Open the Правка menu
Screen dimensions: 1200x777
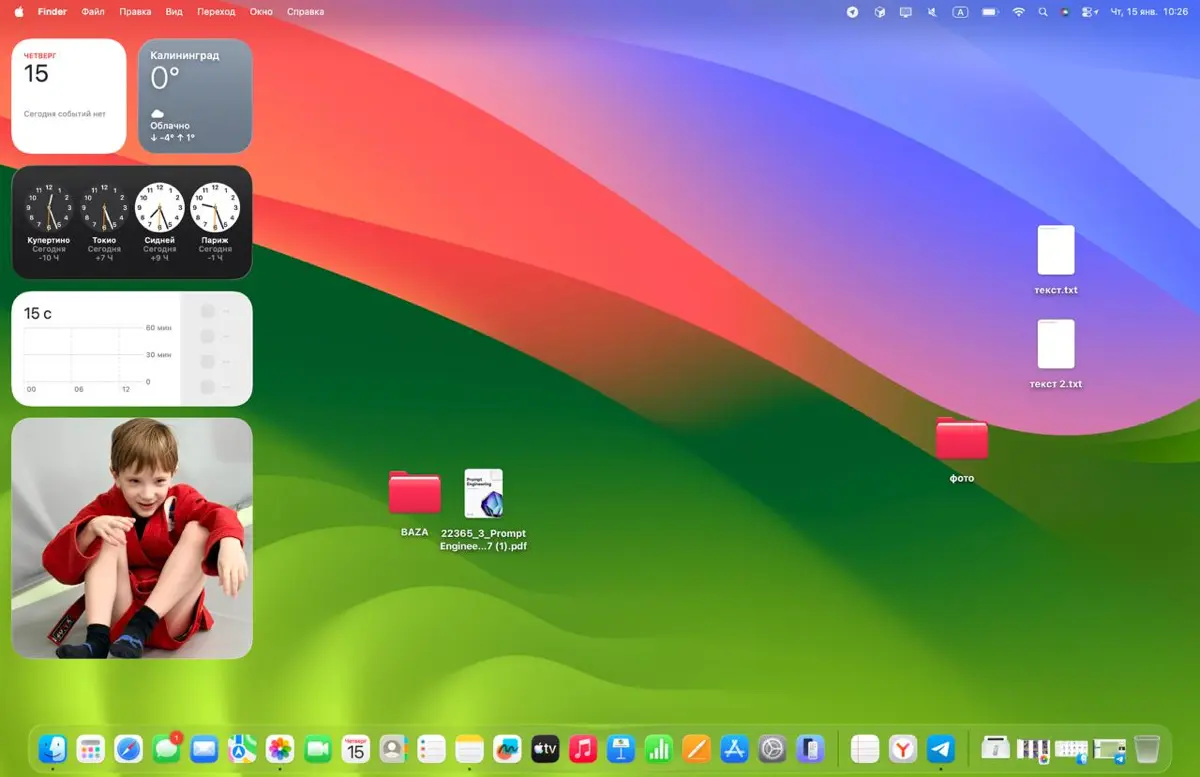135,12
